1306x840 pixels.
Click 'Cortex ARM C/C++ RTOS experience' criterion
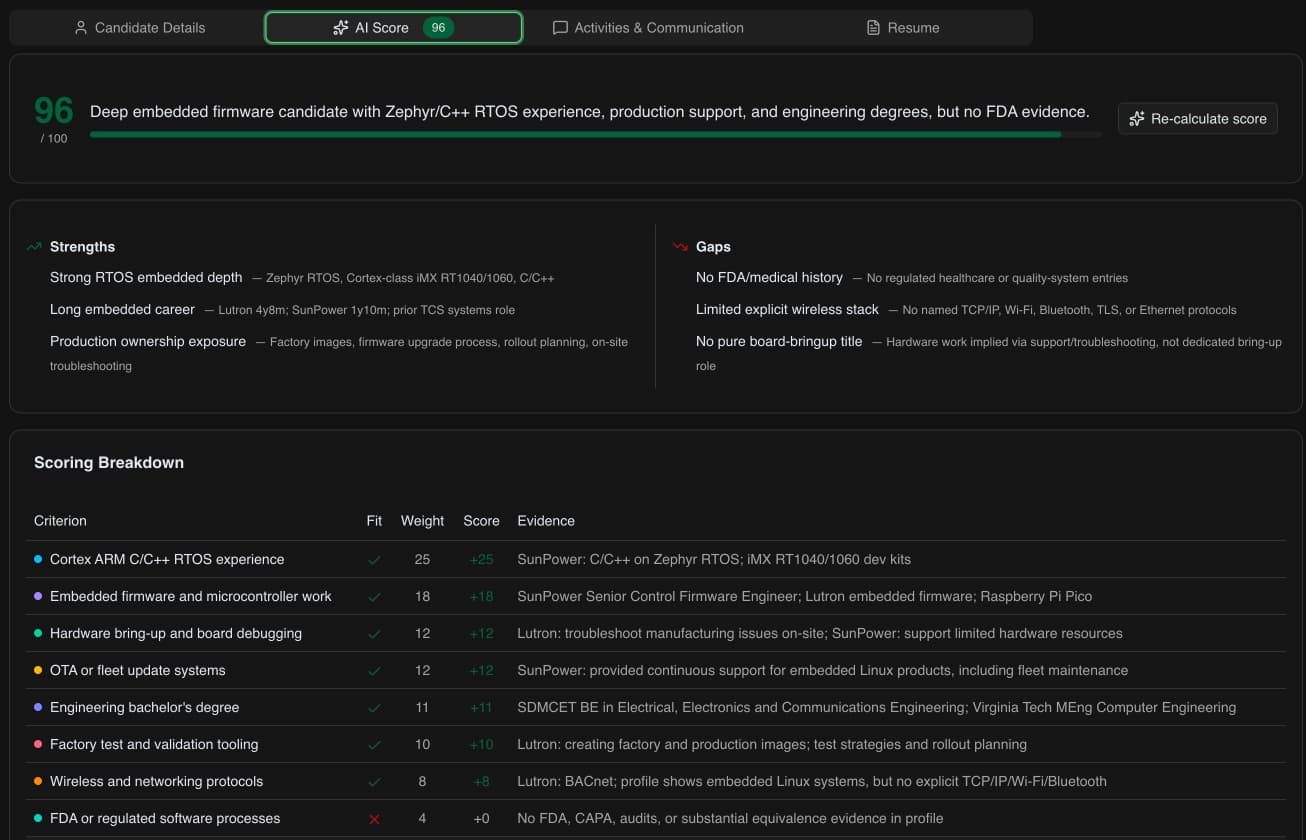(x=167, y=560)
